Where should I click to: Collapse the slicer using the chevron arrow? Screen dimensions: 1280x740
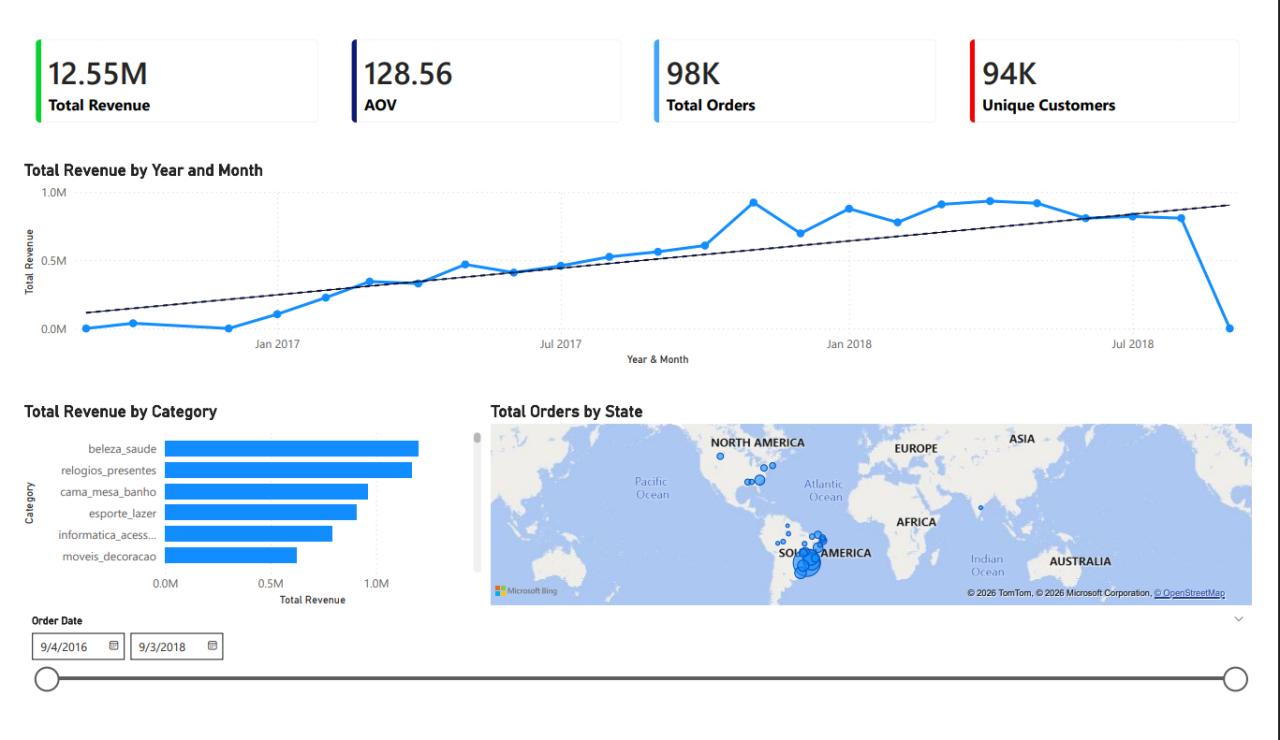pos(1238,619)
